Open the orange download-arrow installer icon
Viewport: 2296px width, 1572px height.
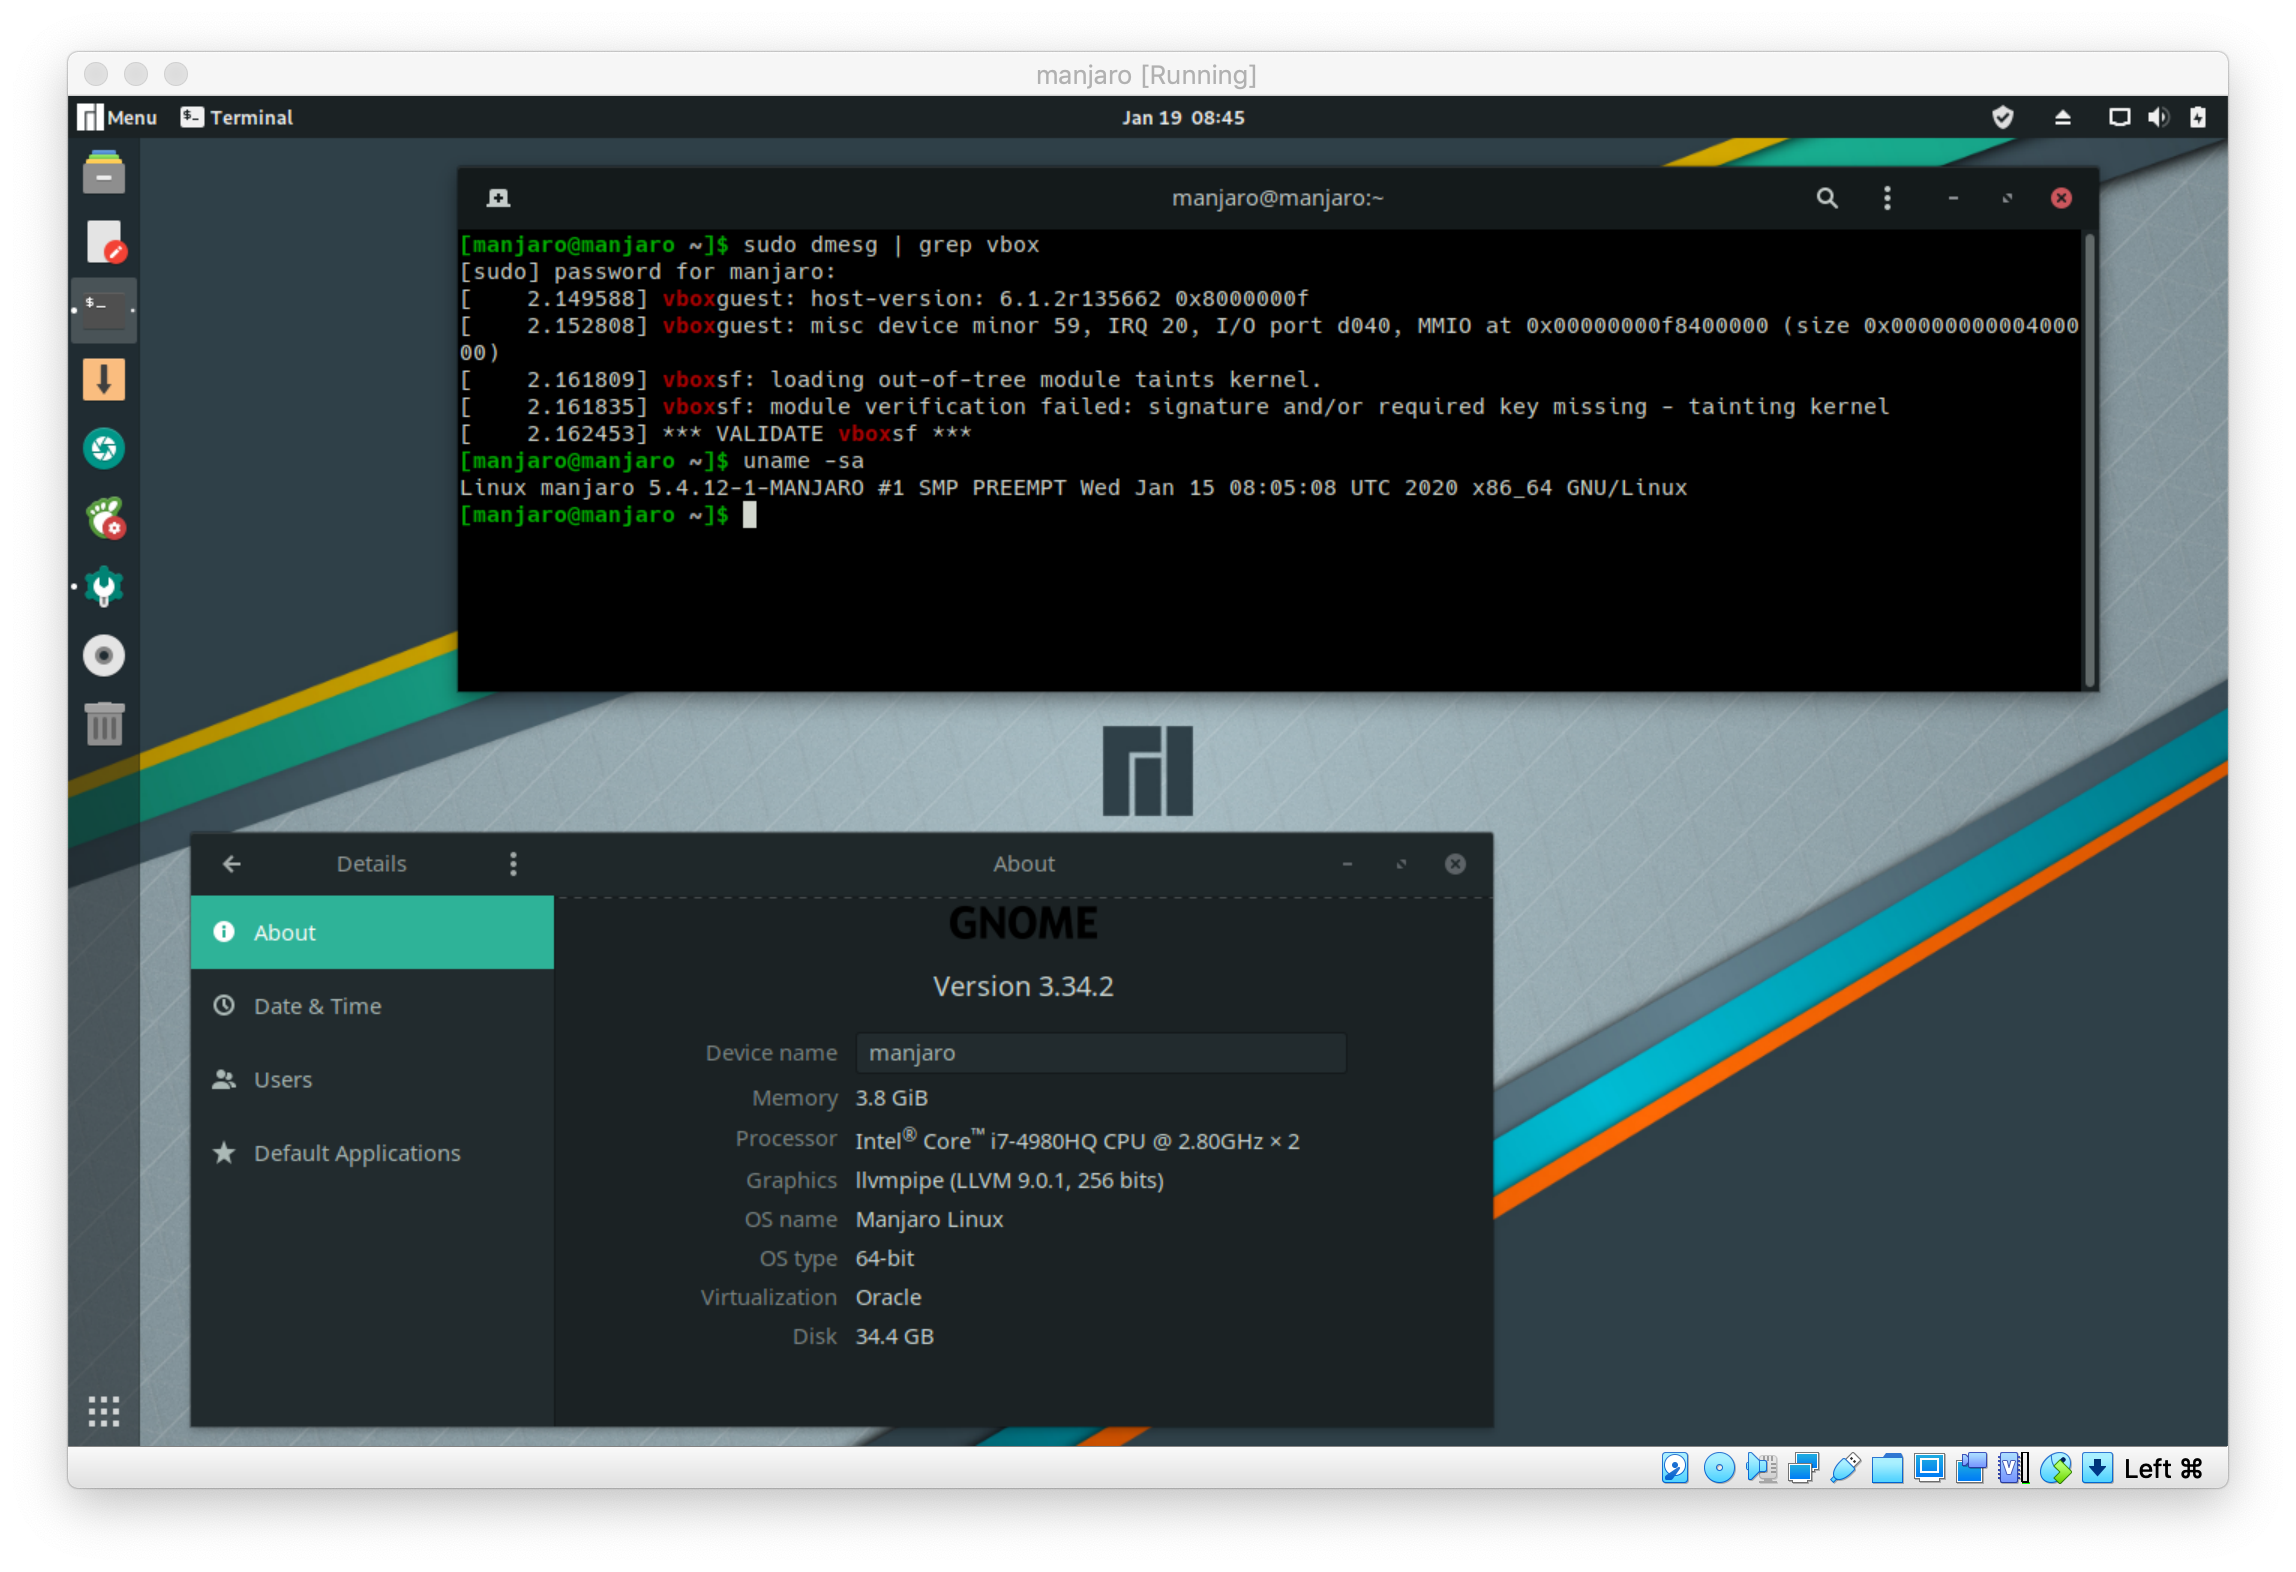[x=103, y=380]
